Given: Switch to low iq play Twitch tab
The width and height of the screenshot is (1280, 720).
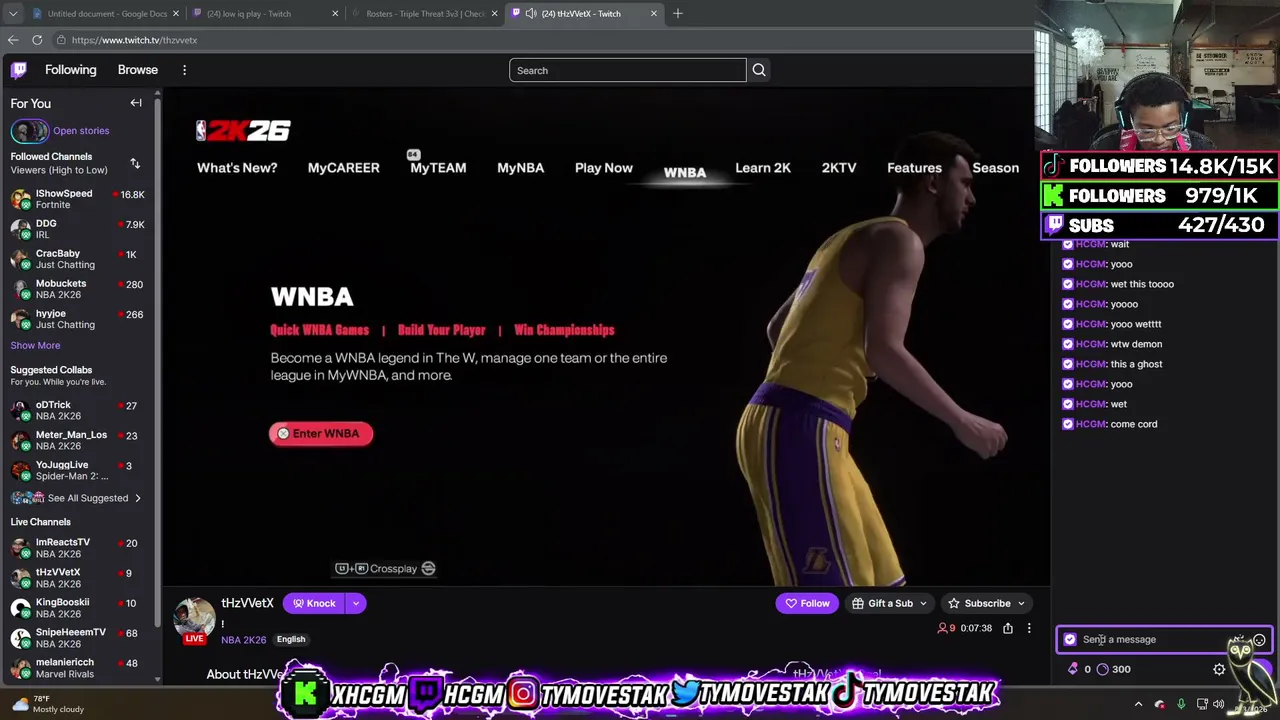Looking at the screenshot, I should [x=264, y=13].
